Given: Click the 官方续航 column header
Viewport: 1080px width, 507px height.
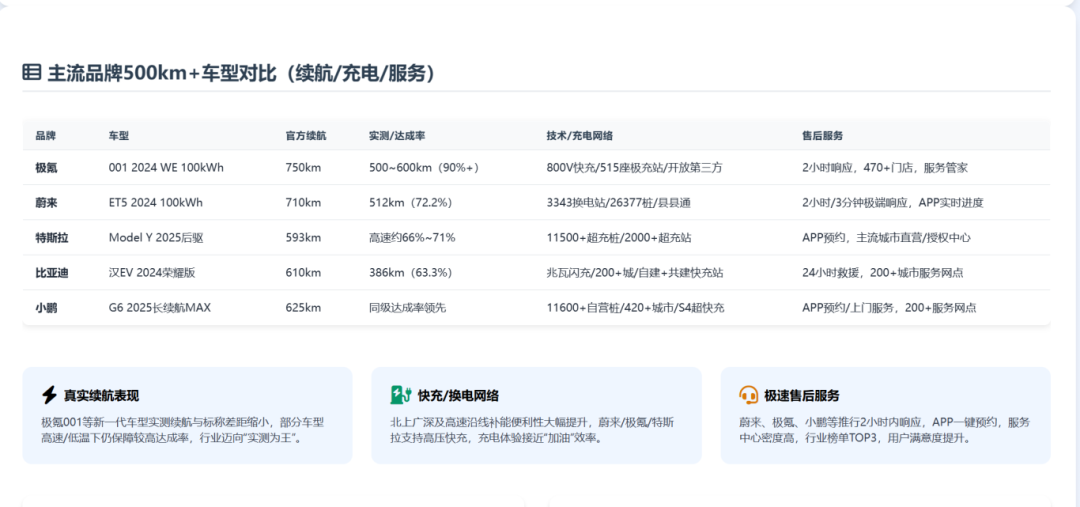Looking at the screenshot, I should click(306, 136).
